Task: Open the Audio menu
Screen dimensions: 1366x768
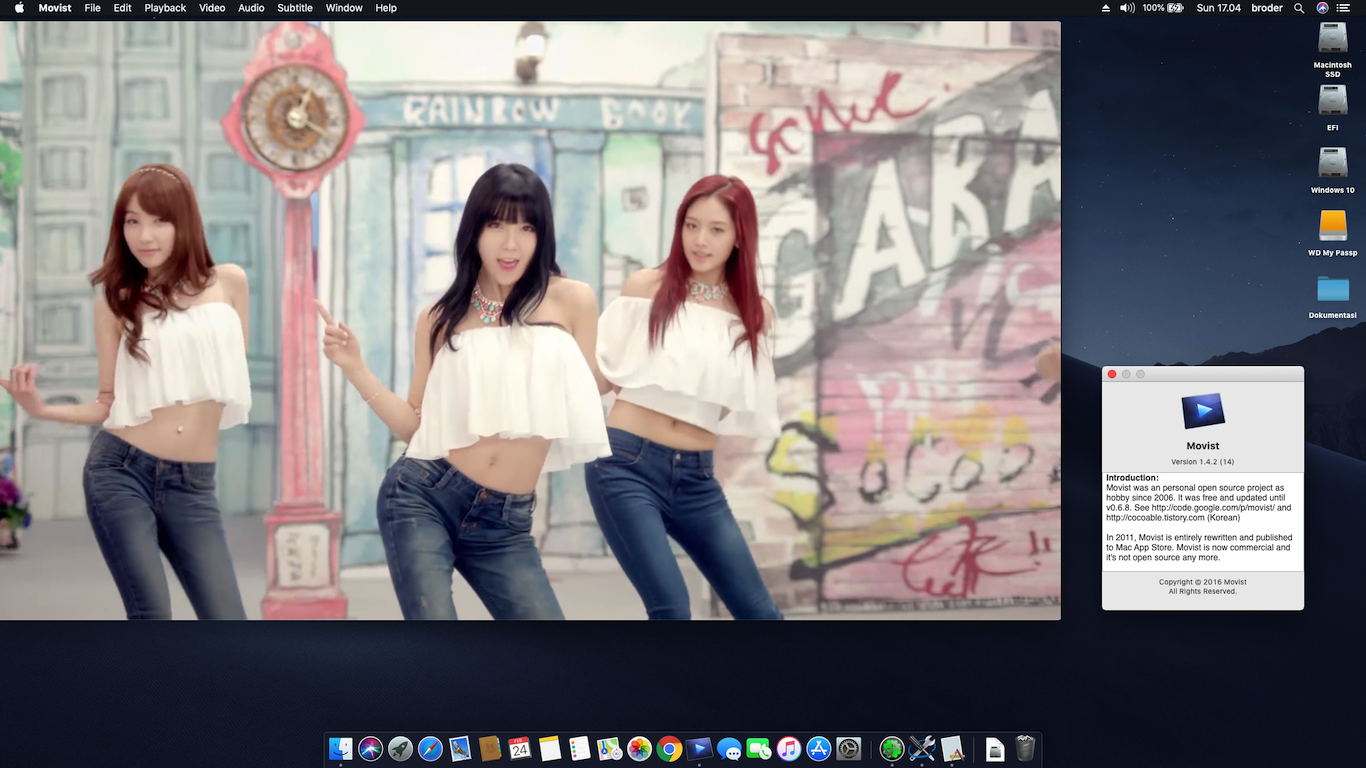Action: [251, 8]
